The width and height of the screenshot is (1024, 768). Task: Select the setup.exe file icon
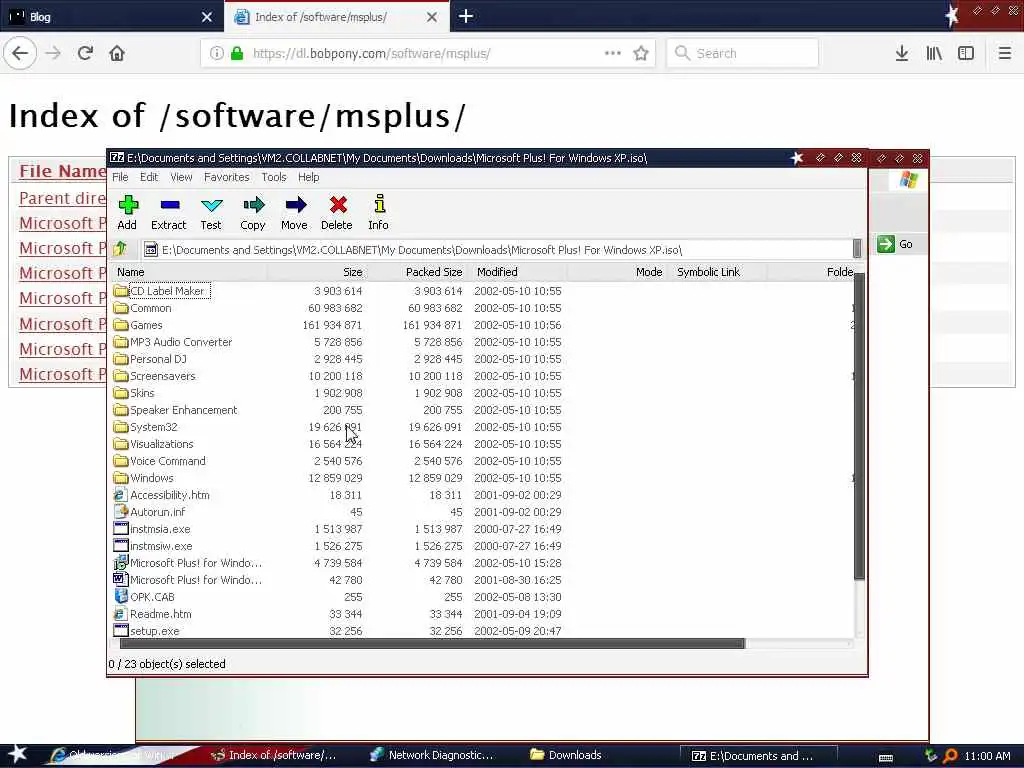pyautogui.click(x=120, y=630)
